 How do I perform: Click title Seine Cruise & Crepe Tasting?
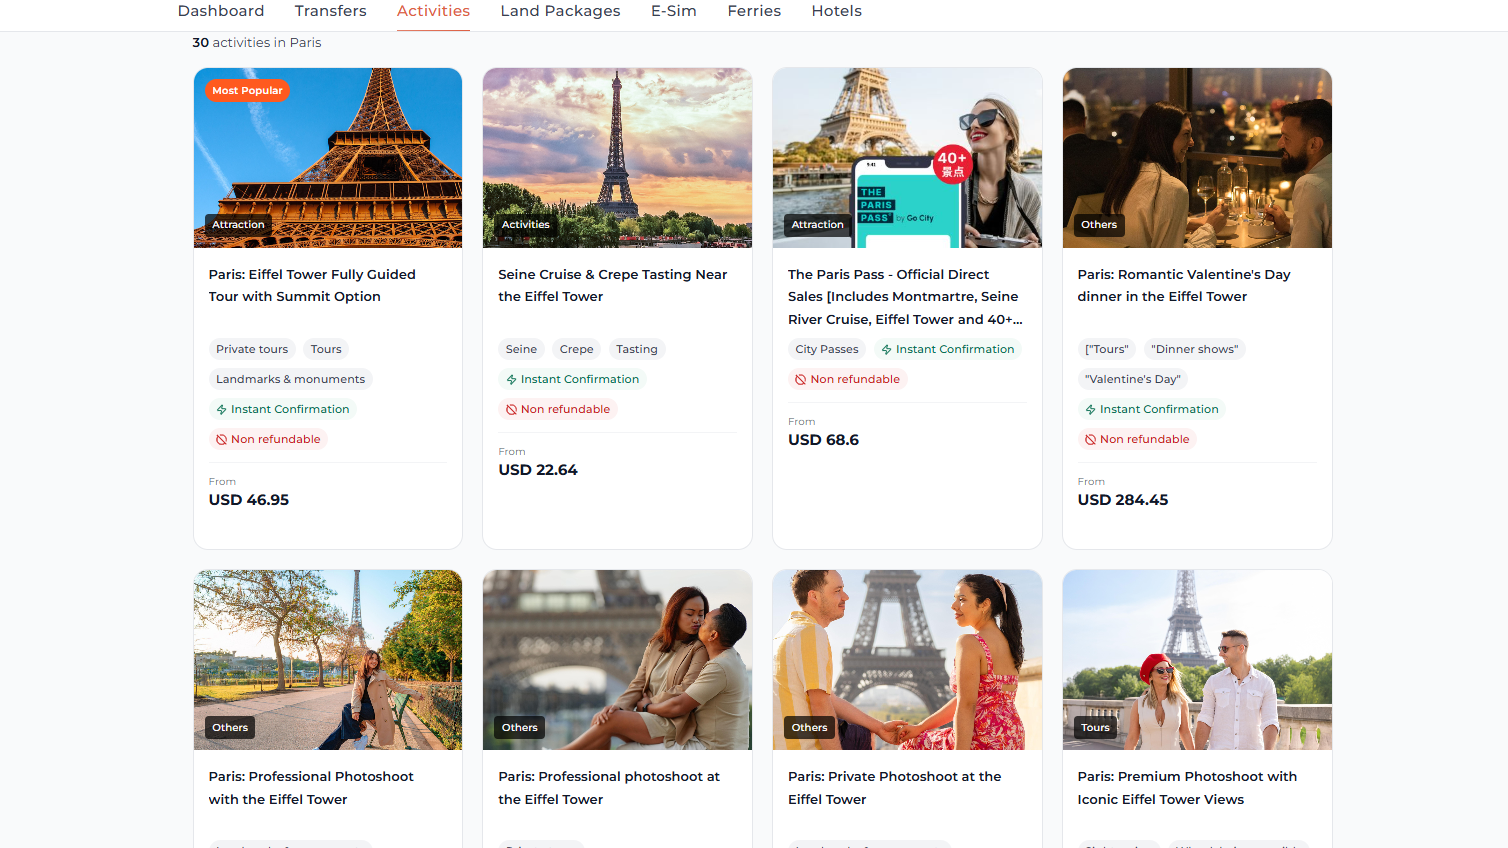pyautogui.click(x=613, y=285)
